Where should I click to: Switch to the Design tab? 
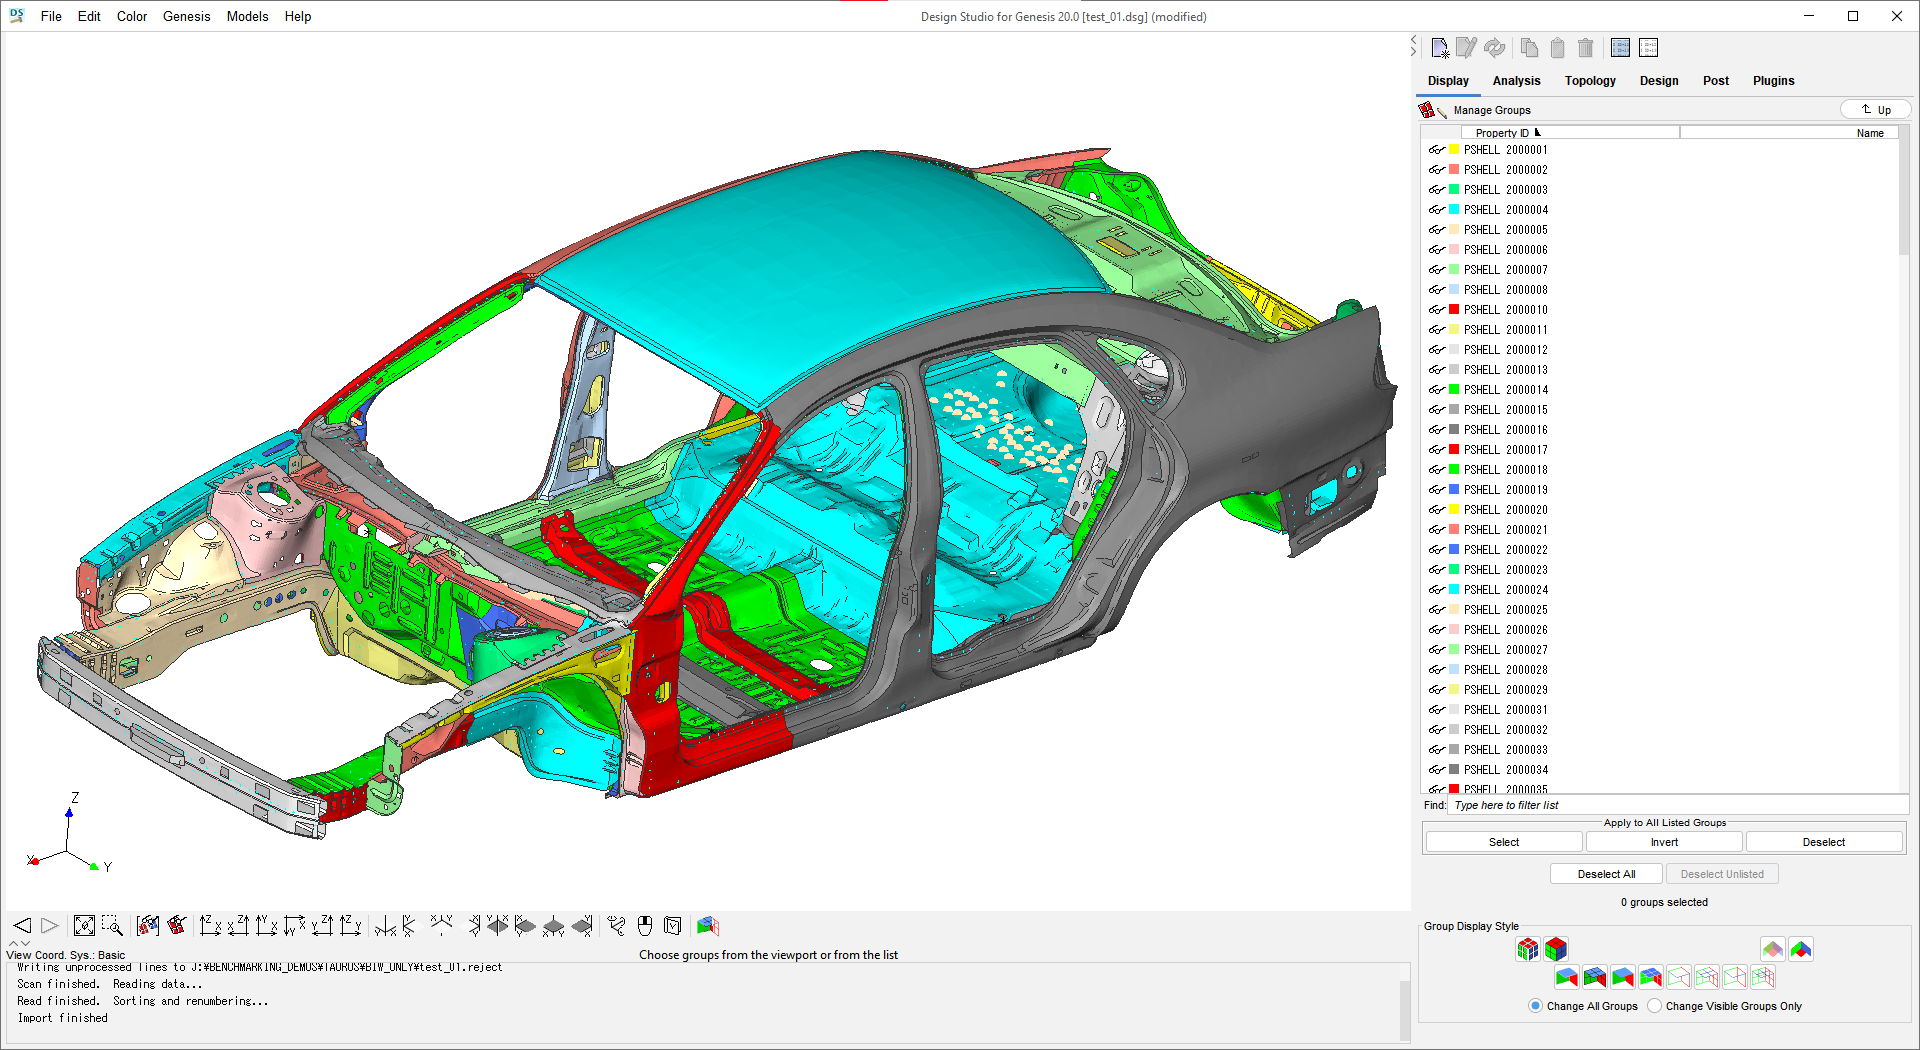[1659, 81]
